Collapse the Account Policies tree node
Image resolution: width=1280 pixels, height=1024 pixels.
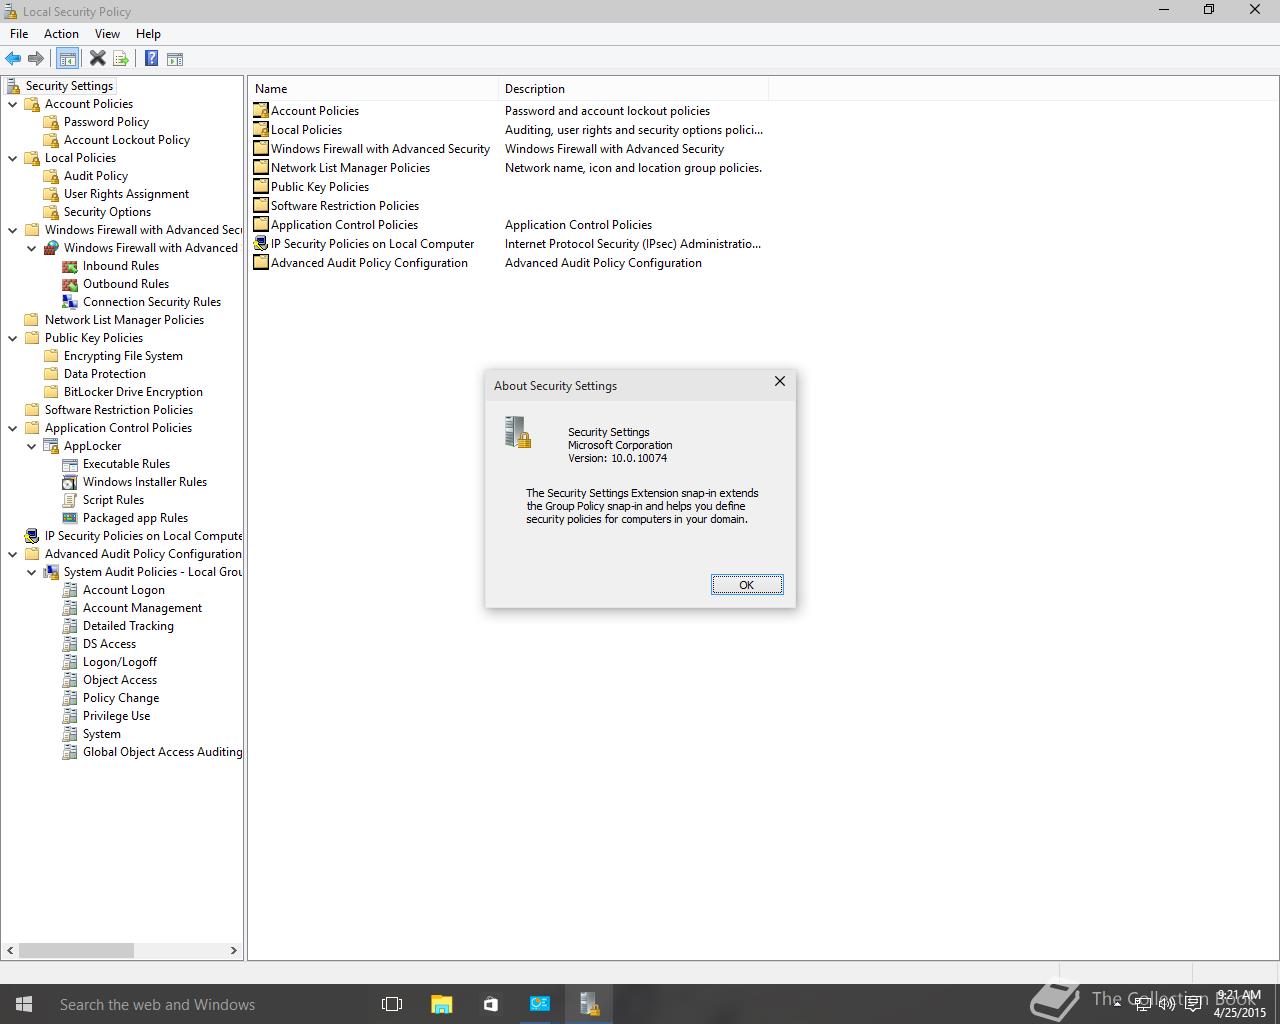coord(13,104)
